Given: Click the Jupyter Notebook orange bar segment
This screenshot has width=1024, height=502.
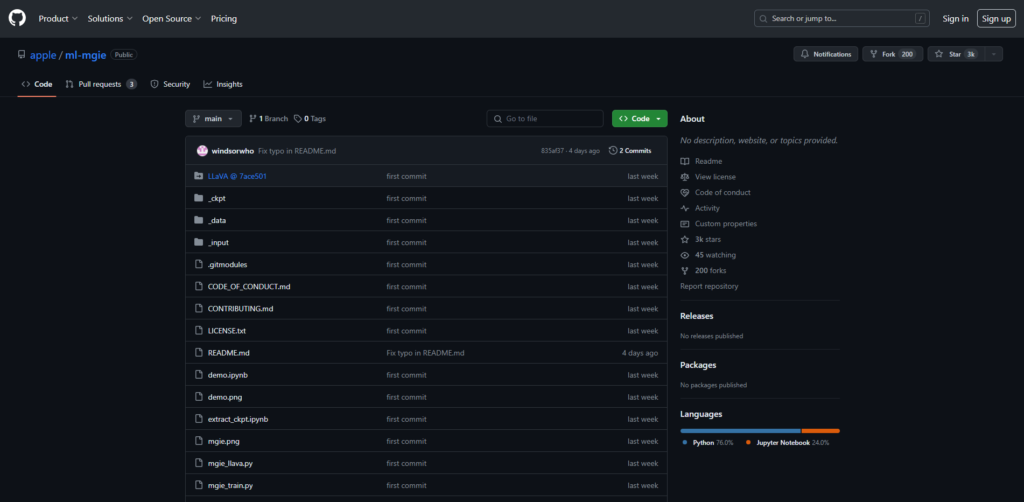Looking at the screenshot, I should [821, 431].
